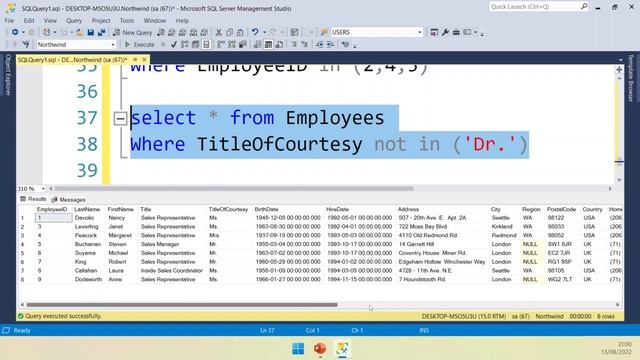Viewport: 640px width, 360px height.
Task: Click the Analysis Services XMLA Query icon
Action: 193,32
